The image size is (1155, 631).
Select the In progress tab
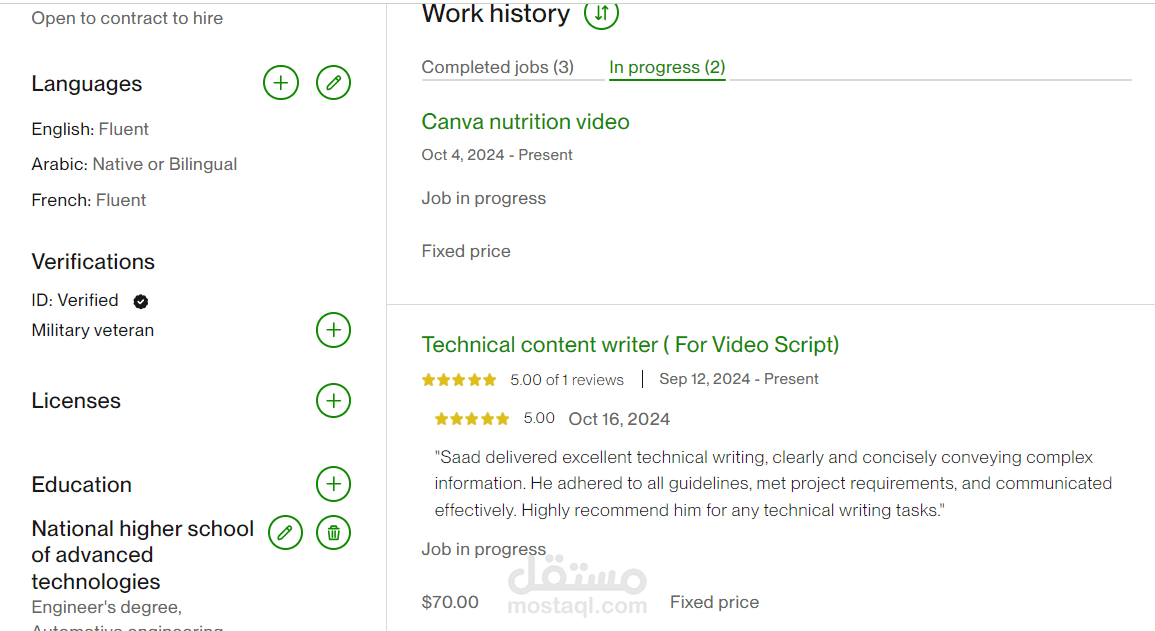pos(667,67)
